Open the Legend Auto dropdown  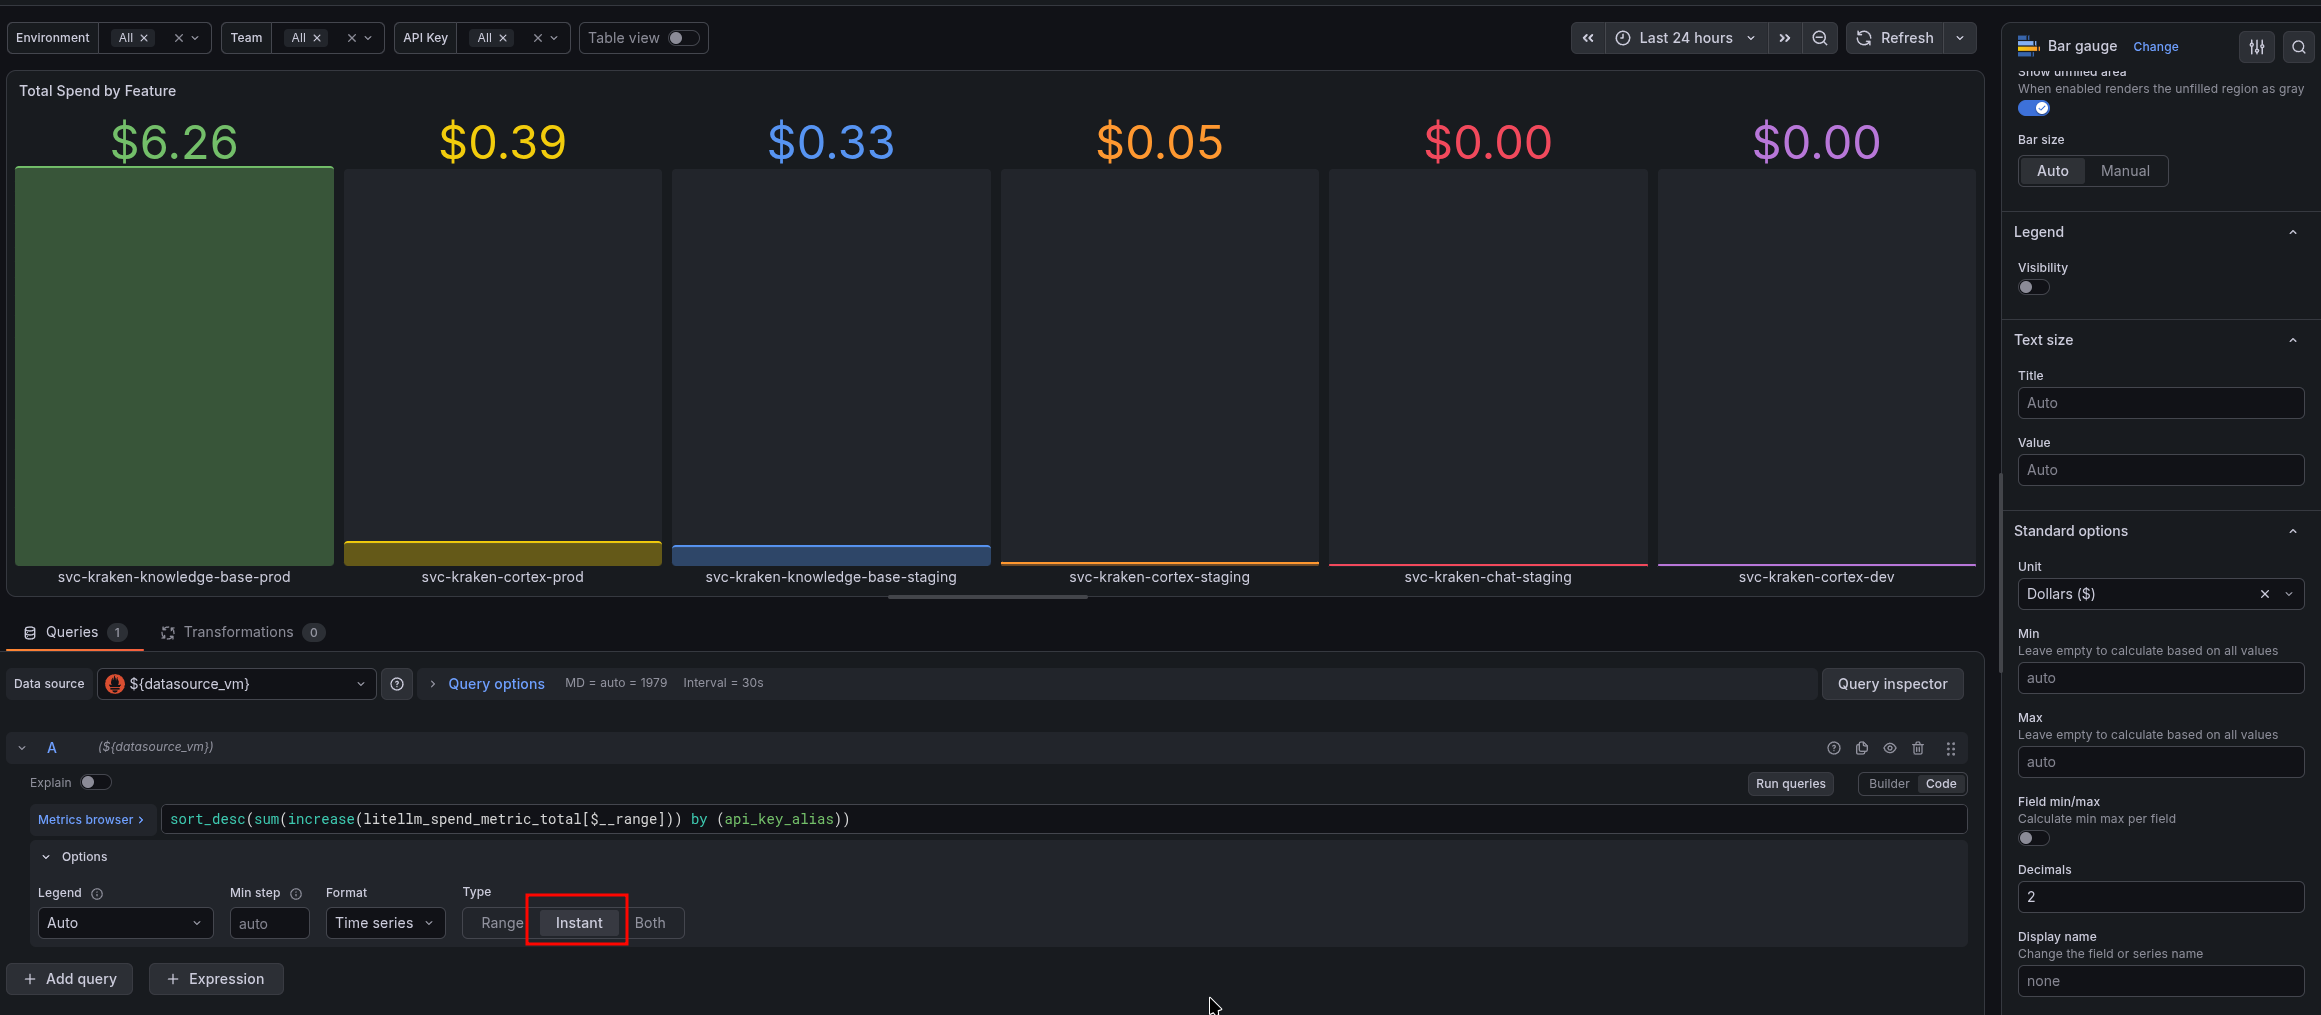point(125,923)
